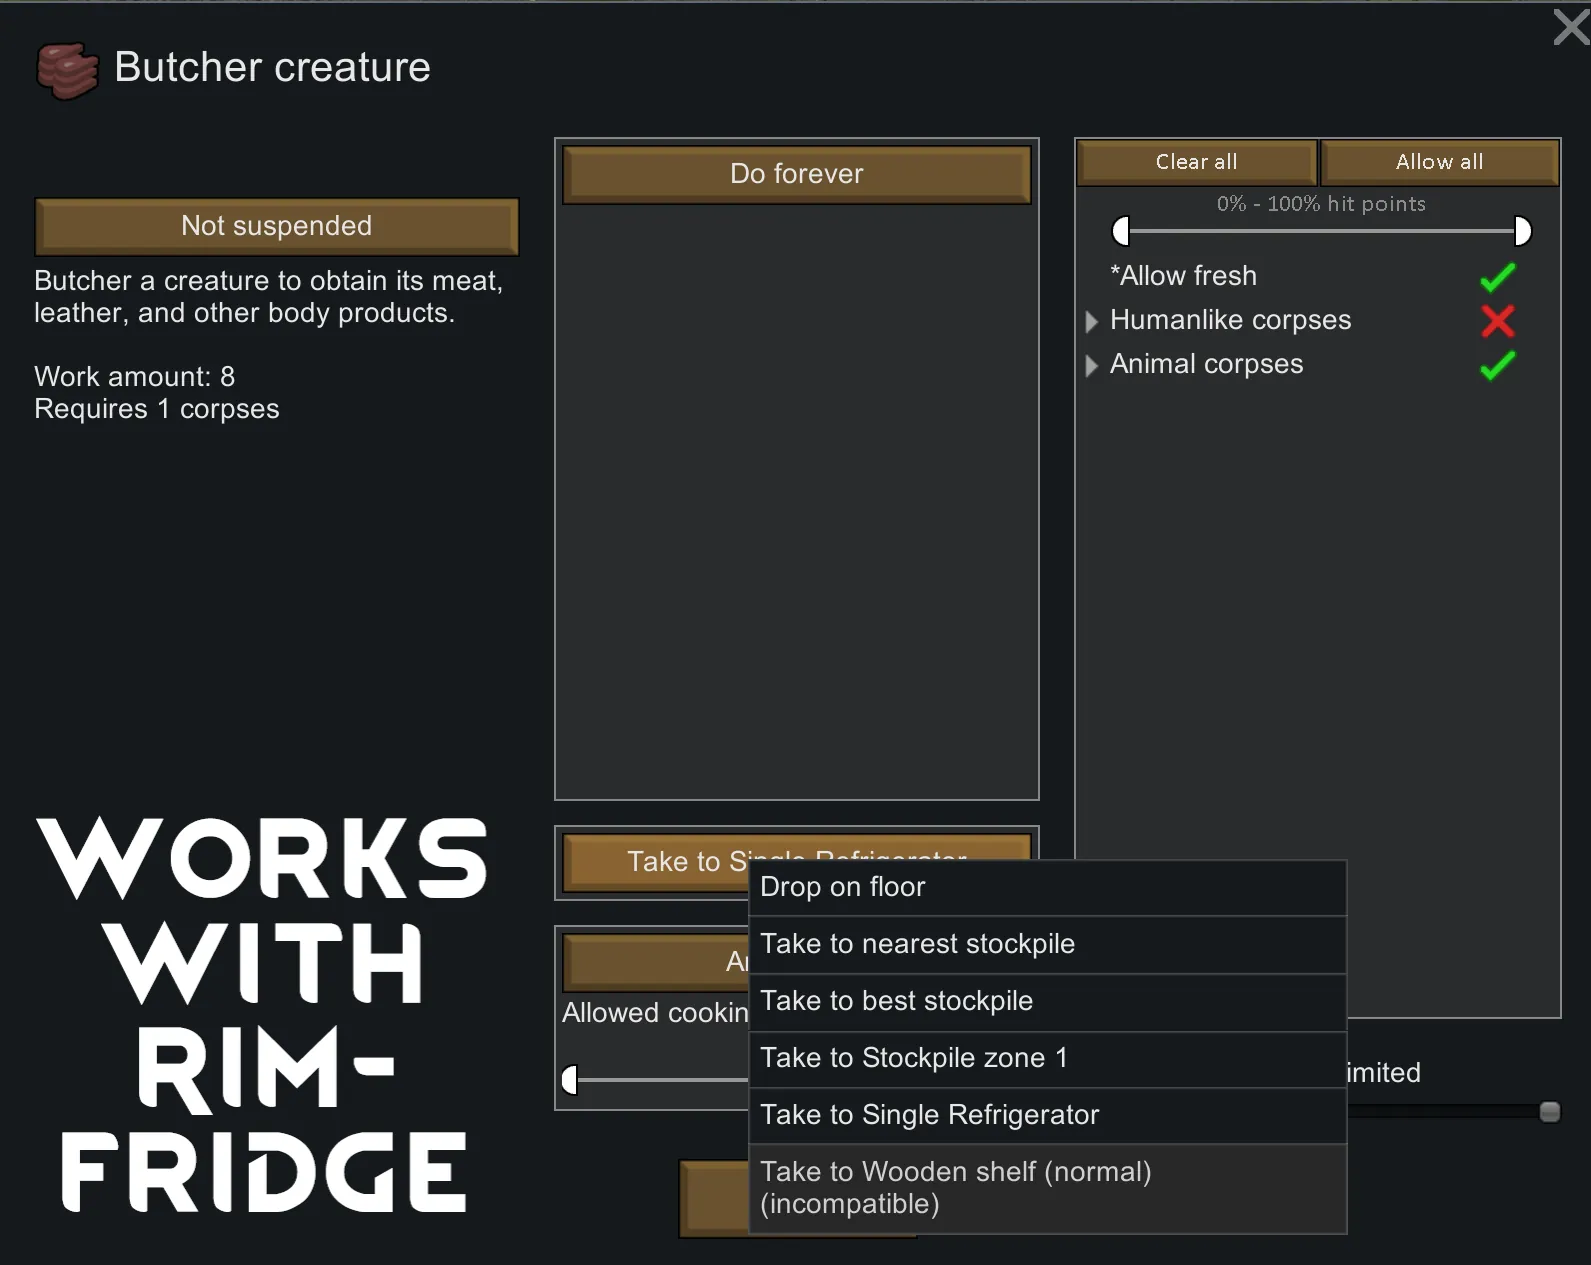Click the incompatible Wooden shelf option

pyautogui.click(x=1046, y=1188)
